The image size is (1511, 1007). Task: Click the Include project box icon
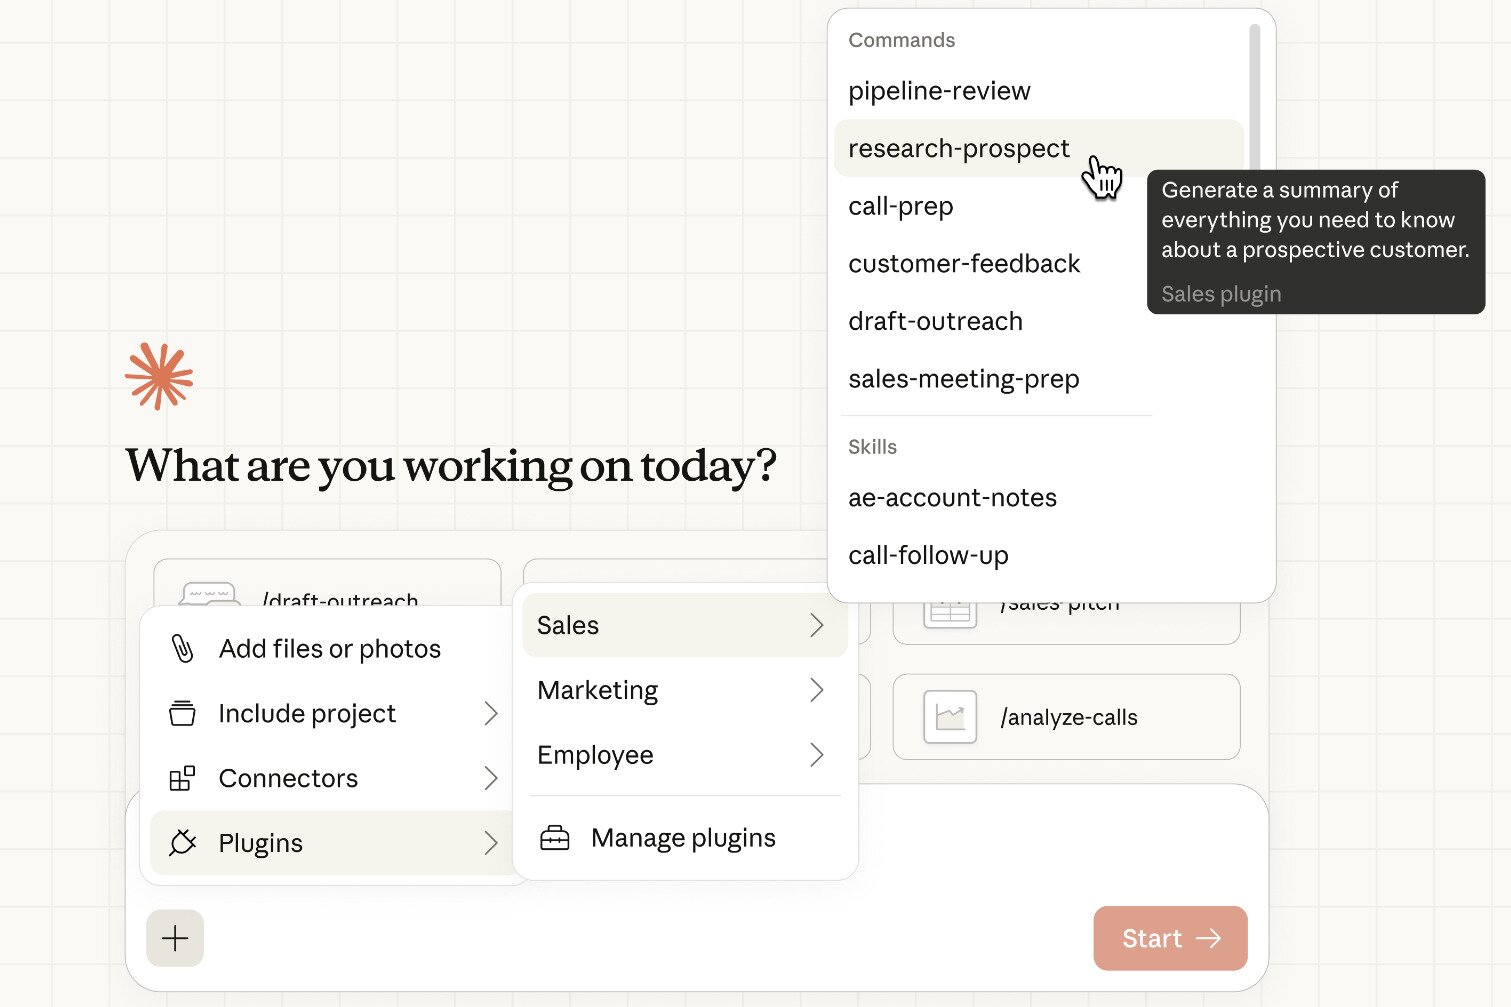[x=182, y=714]
